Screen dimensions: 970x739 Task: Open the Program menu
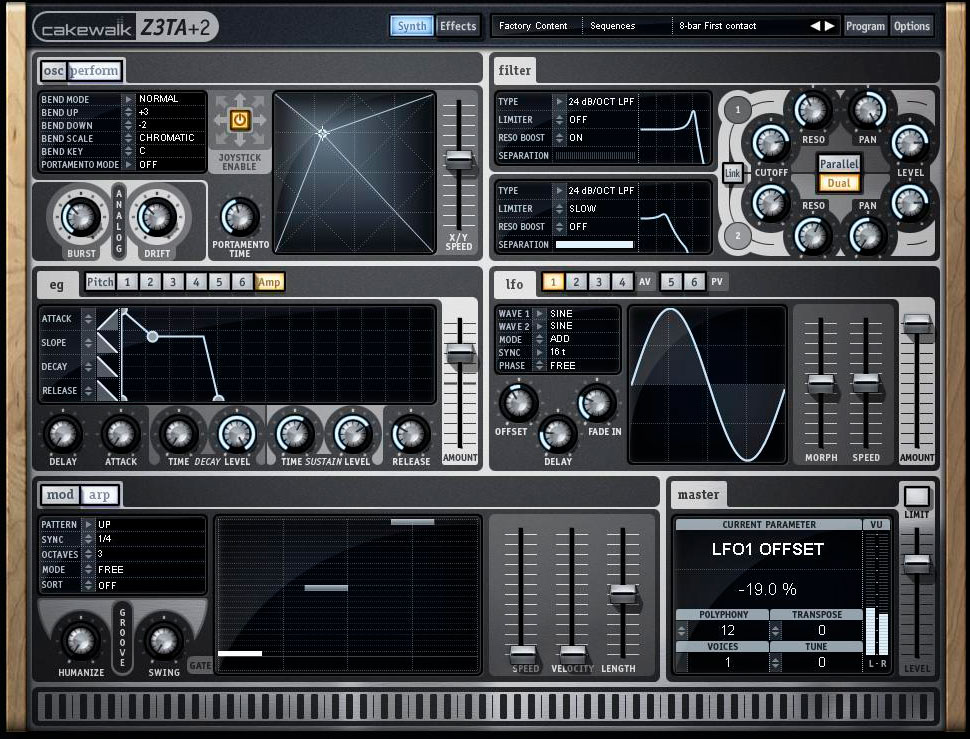(865, 26)
